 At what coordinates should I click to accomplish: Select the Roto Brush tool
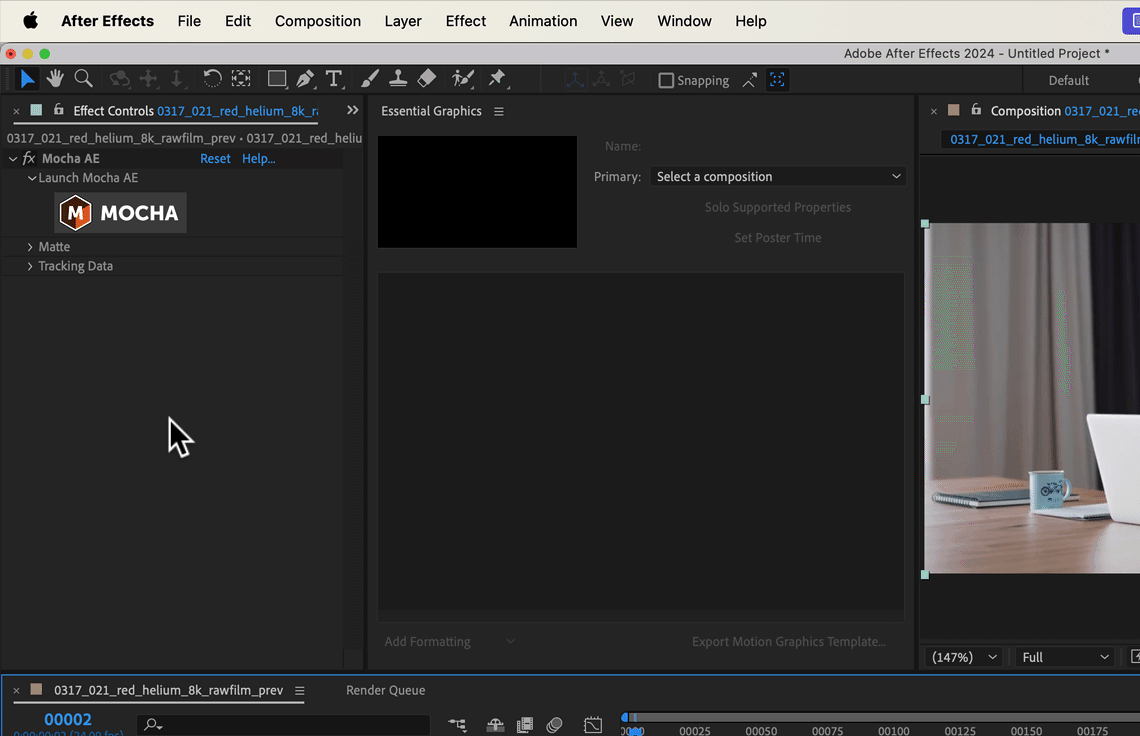pos(462,79)
